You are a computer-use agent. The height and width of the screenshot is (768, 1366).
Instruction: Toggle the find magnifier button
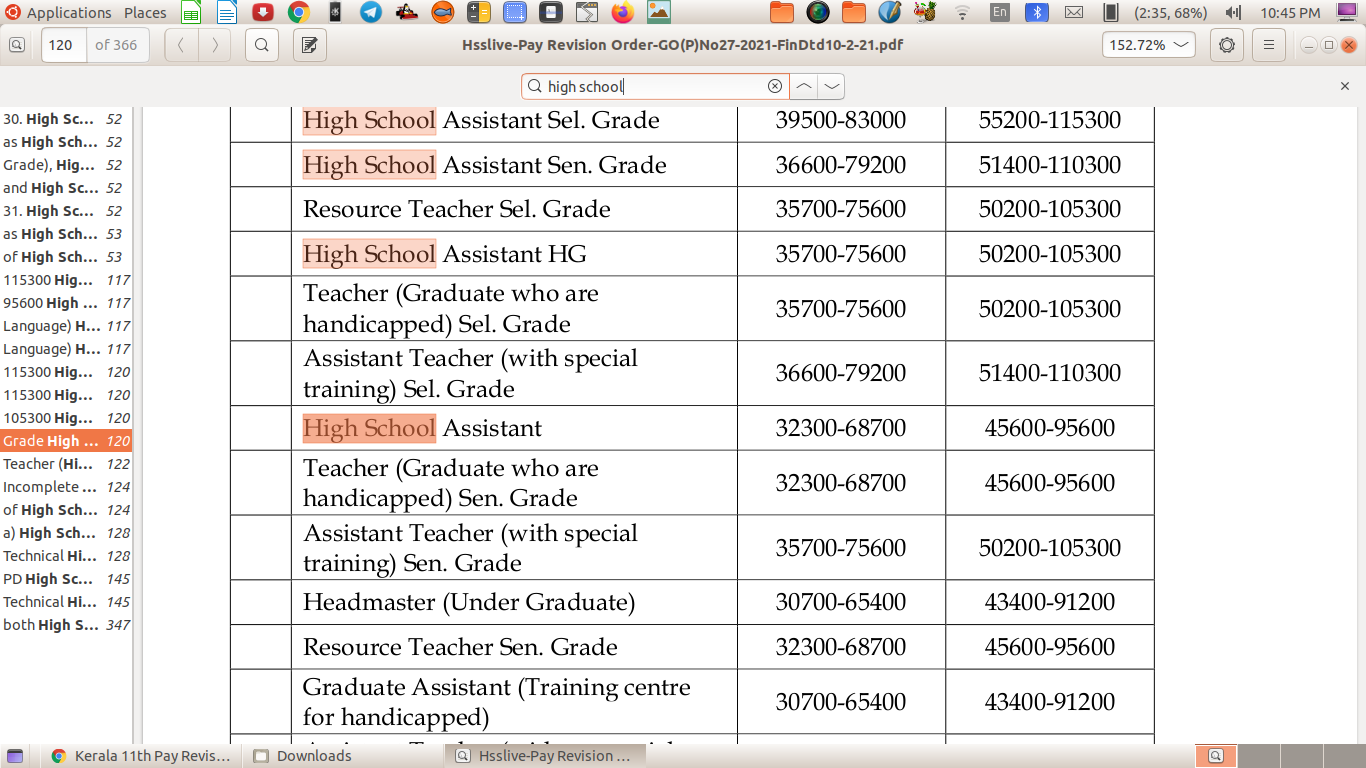[x=262, y=45]
